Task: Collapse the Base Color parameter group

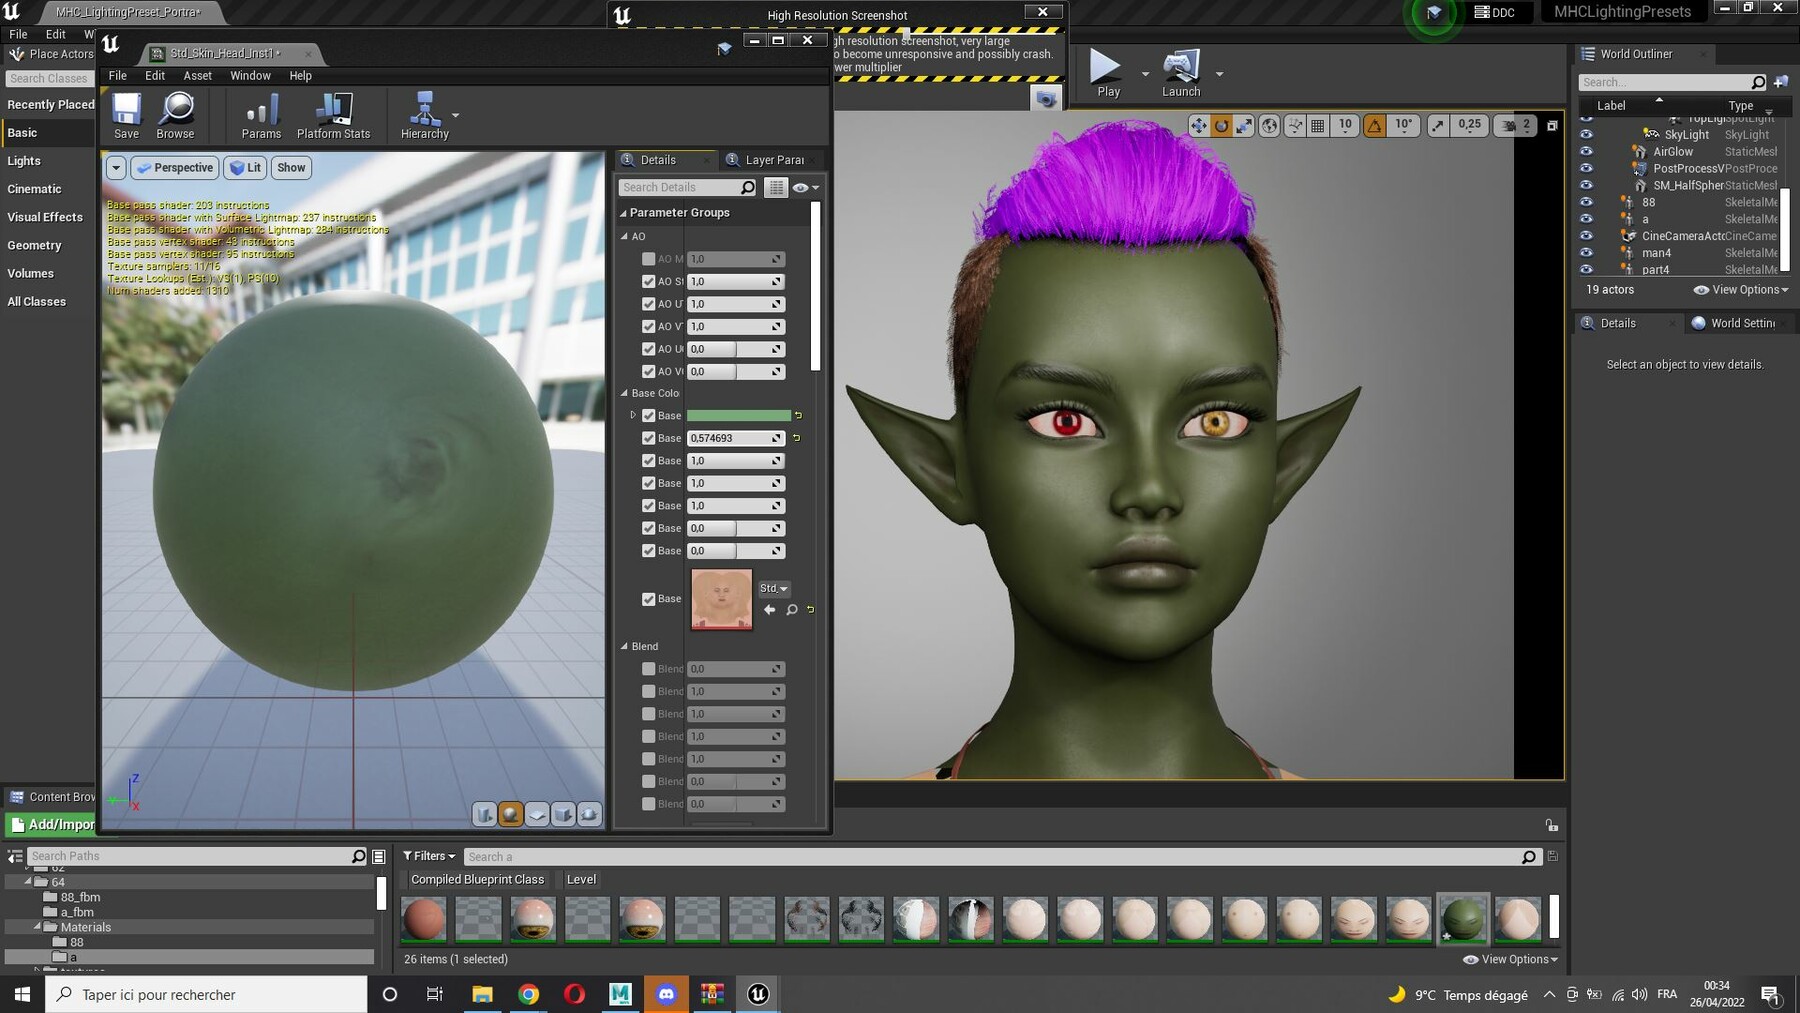Action: pos(625,393)
